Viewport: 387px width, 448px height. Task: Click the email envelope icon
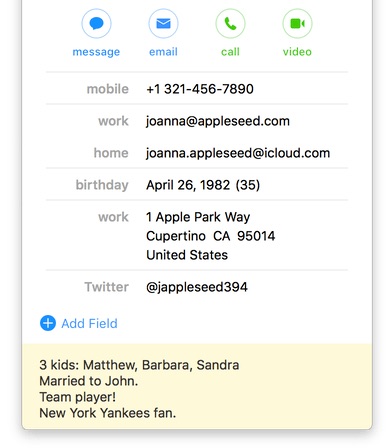[163, 24]
